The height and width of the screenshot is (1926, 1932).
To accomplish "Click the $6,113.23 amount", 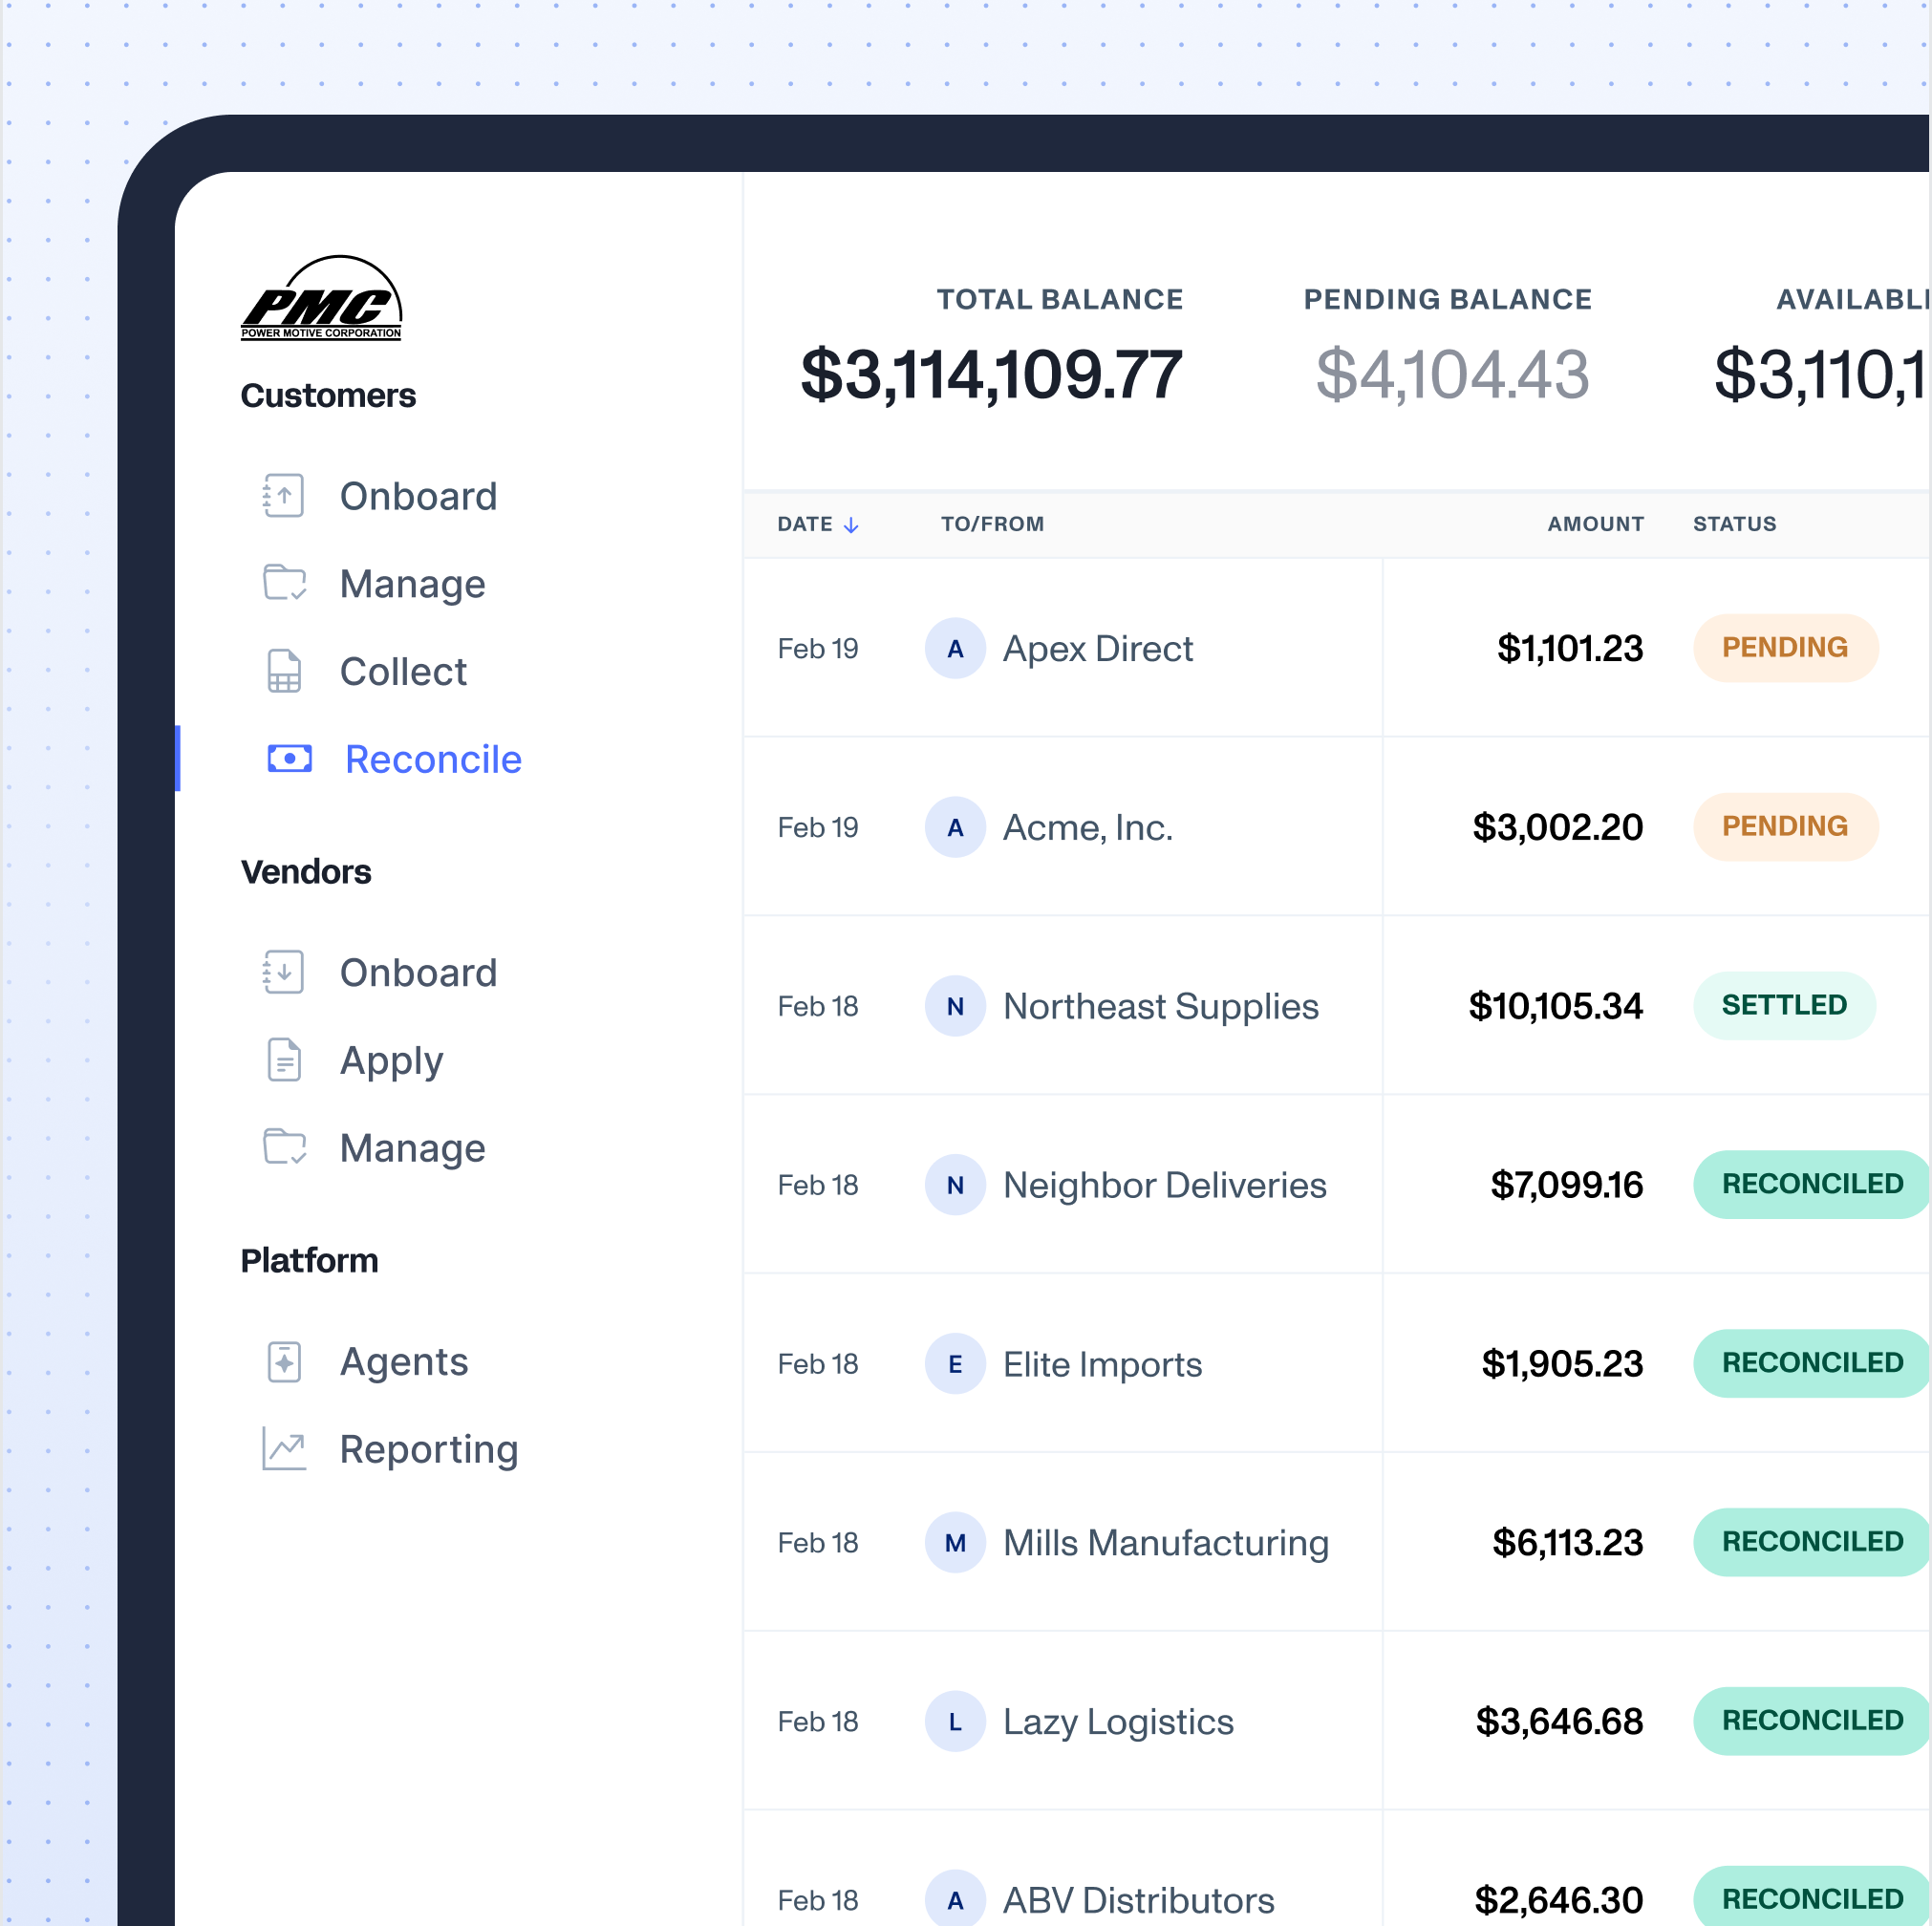I will click(x=1568, y=1544).
